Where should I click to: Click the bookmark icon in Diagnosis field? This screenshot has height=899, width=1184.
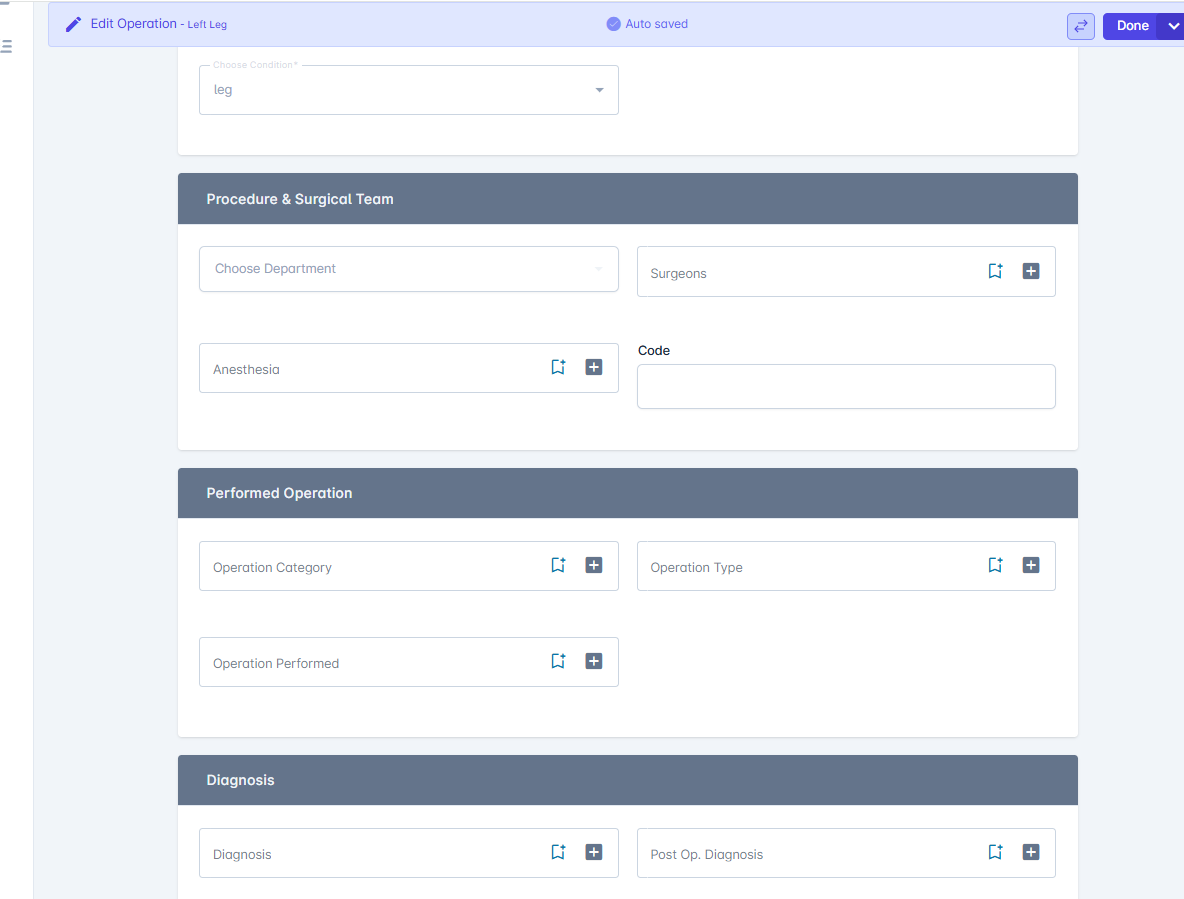pos(558,851)
